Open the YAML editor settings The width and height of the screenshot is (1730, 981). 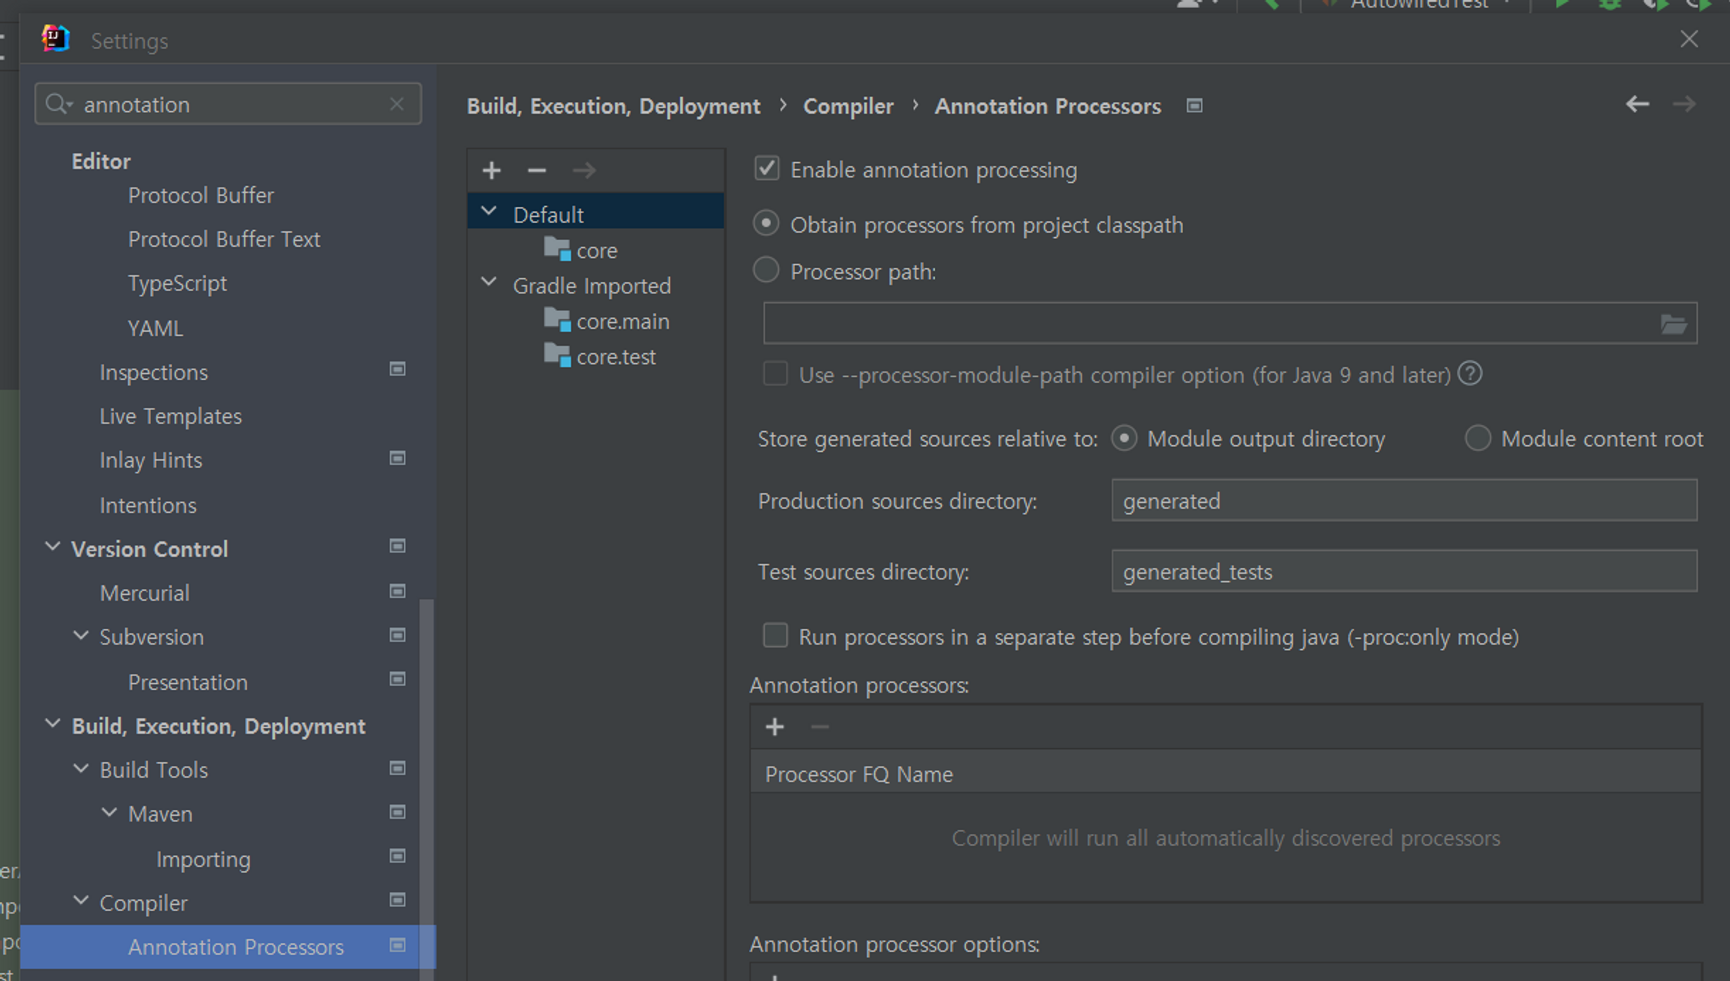coord(155,328)
